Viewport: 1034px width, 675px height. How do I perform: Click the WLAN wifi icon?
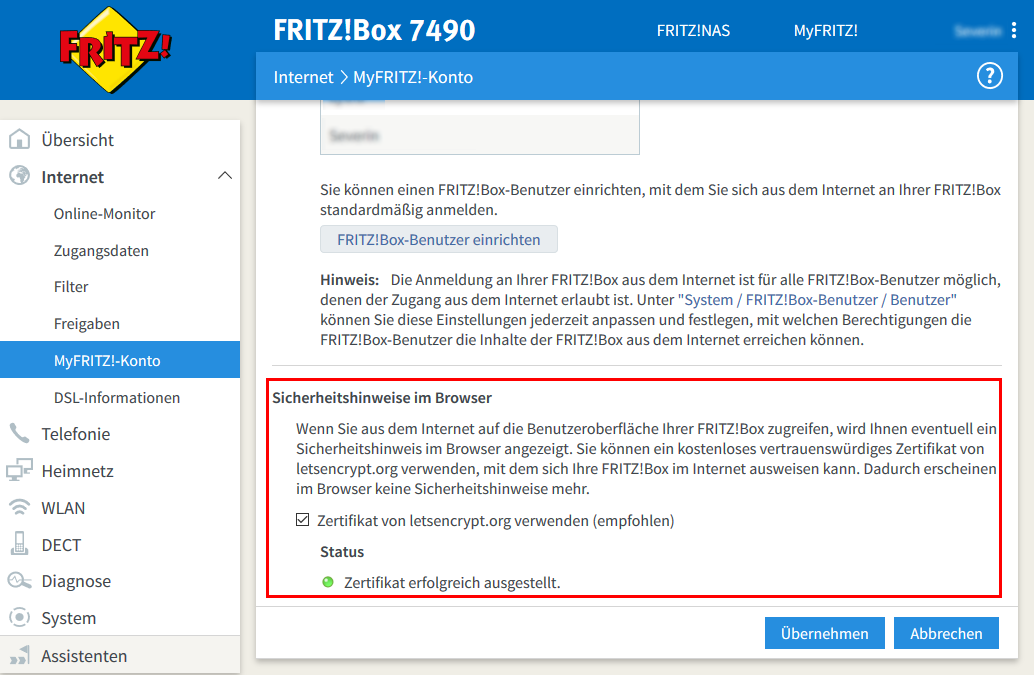pyautogui.click(x=19, y=507)
